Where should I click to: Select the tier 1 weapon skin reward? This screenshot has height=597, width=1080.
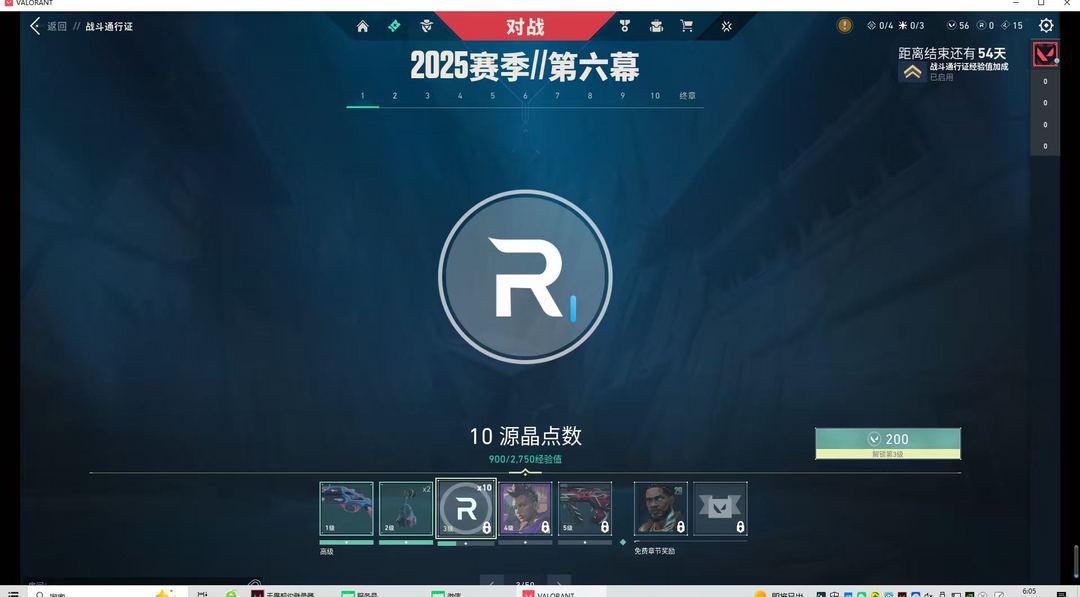[x=346, y=509]
